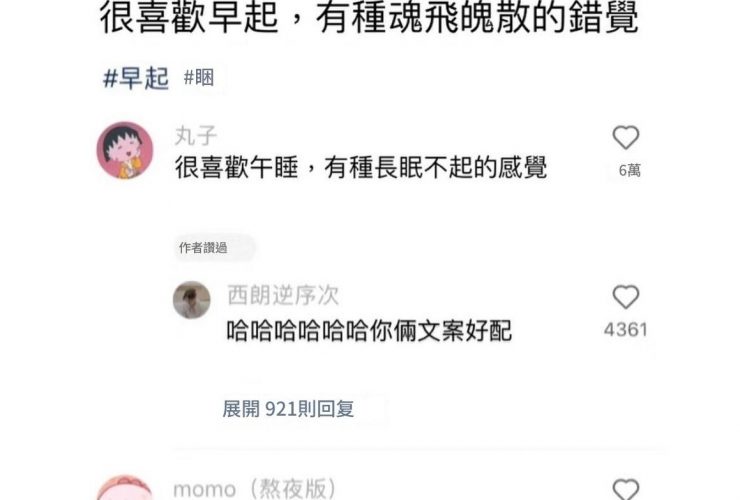The image size is (740, 500).
Task: Open 西朗逆序次's small profile avatar
Action: tap(192, 300)
